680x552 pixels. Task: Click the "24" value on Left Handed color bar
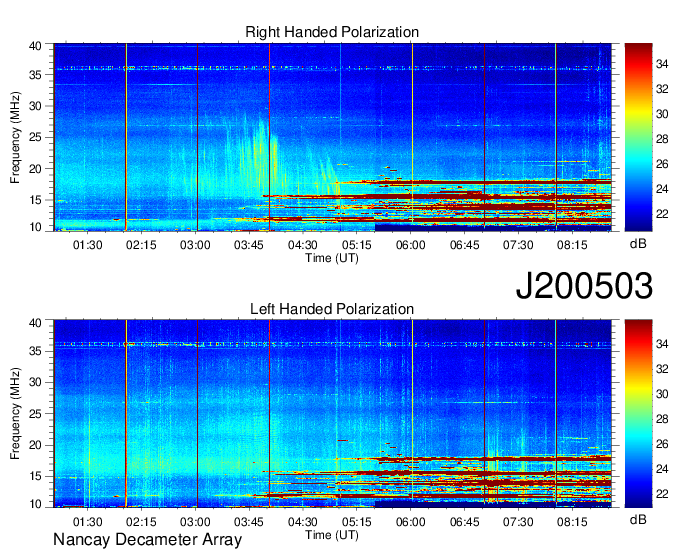[x=662, y=469]
